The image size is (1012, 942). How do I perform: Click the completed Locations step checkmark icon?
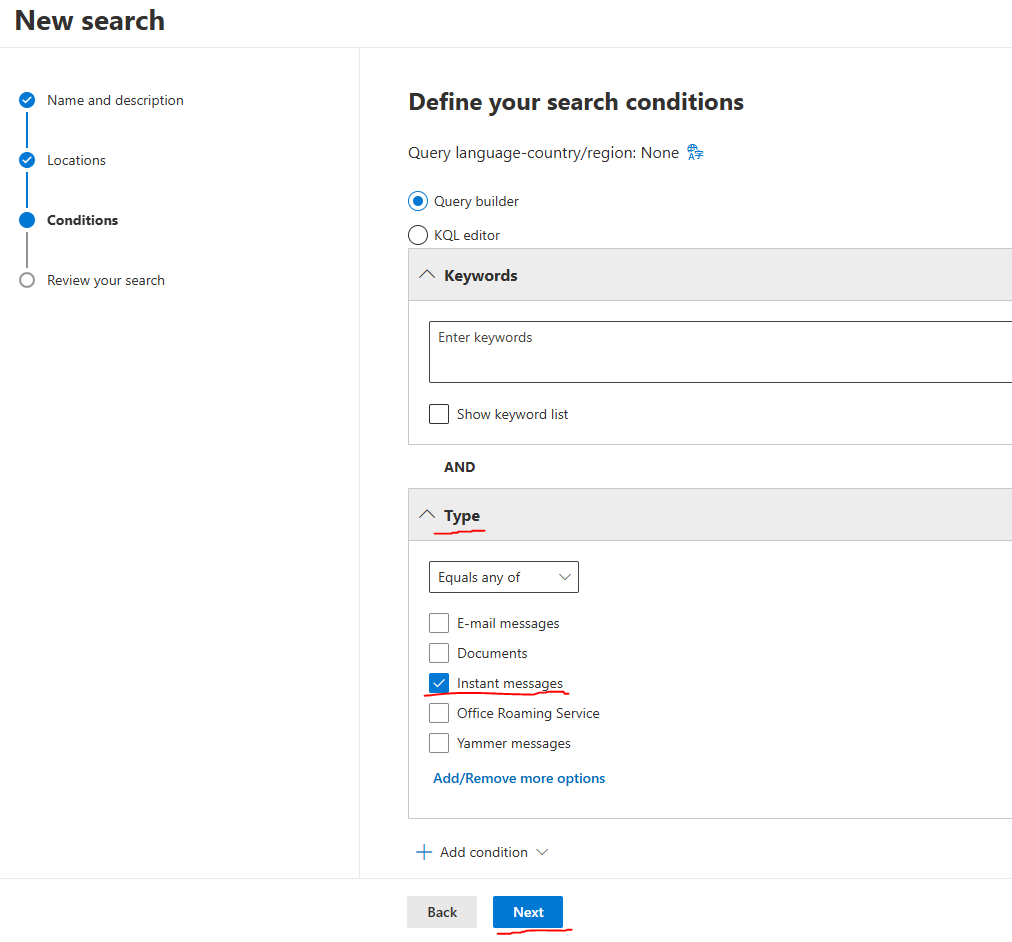coord(27,160)
